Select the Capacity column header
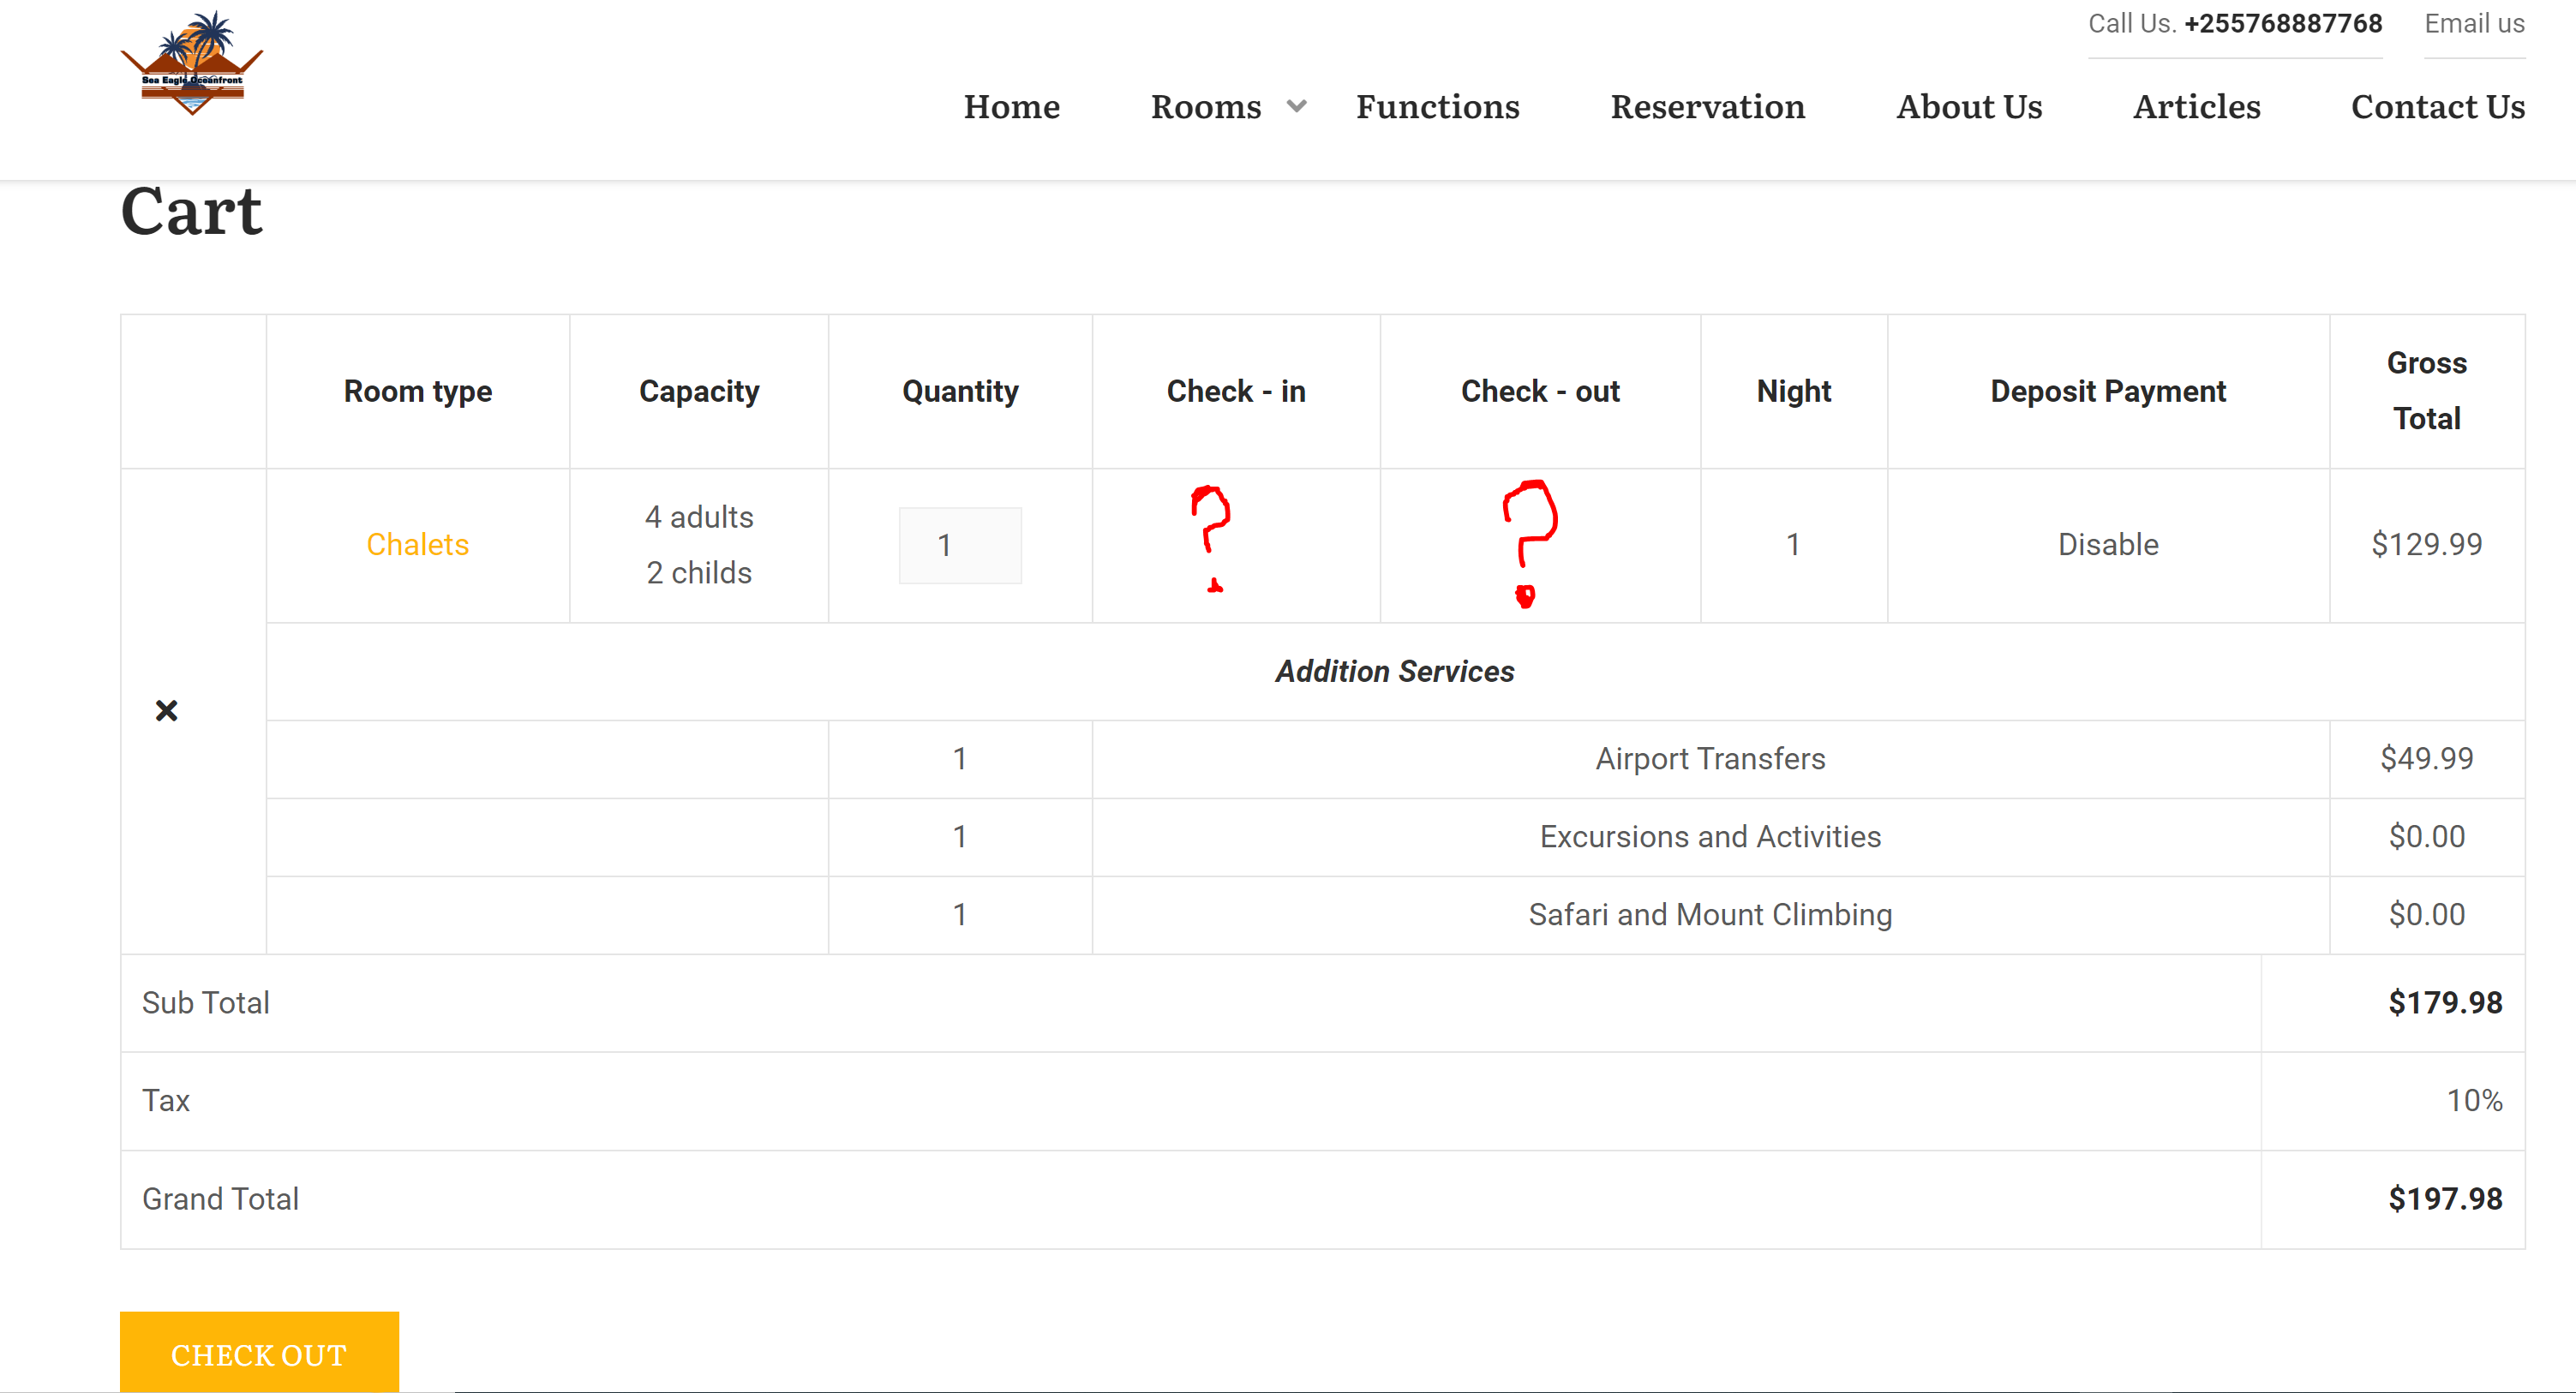Image resolution: width=2576 pixels, height=1393 pixels. click(x=699, y=391)
